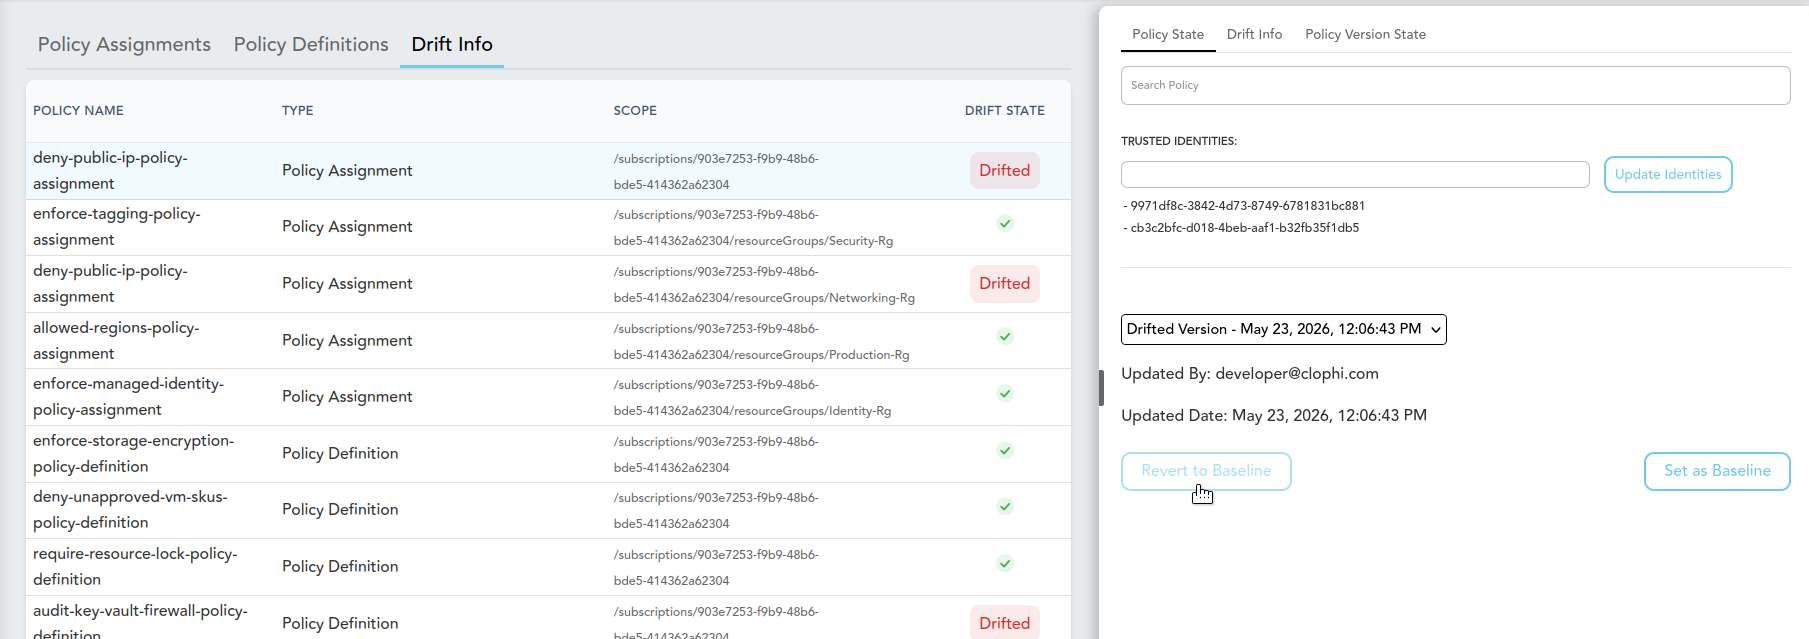
Task: Click scope ending in resourceGroups/Identity-Rg
Action: 752,398
